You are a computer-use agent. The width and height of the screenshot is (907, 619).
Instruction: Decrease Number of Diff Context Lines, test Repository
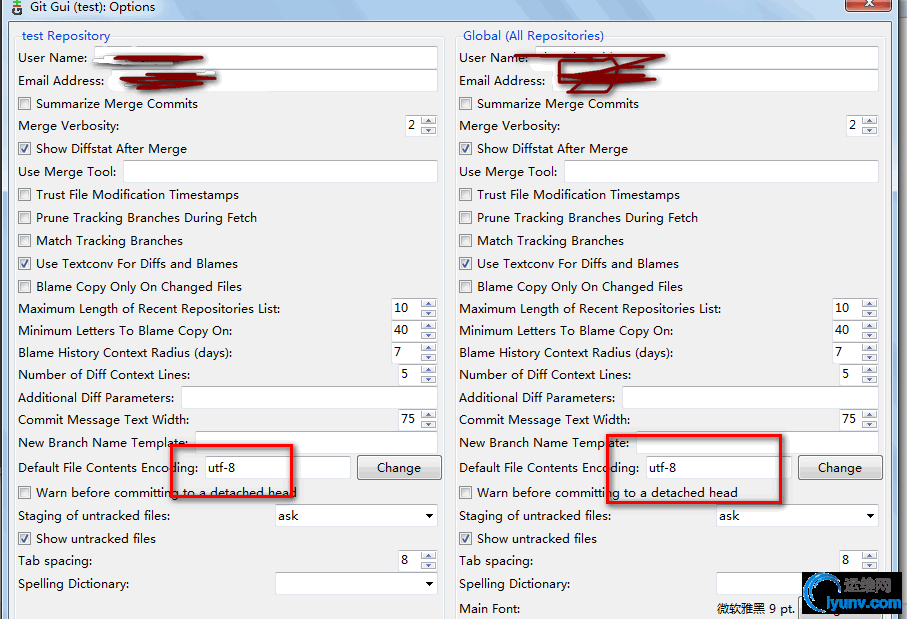[429, 379]
